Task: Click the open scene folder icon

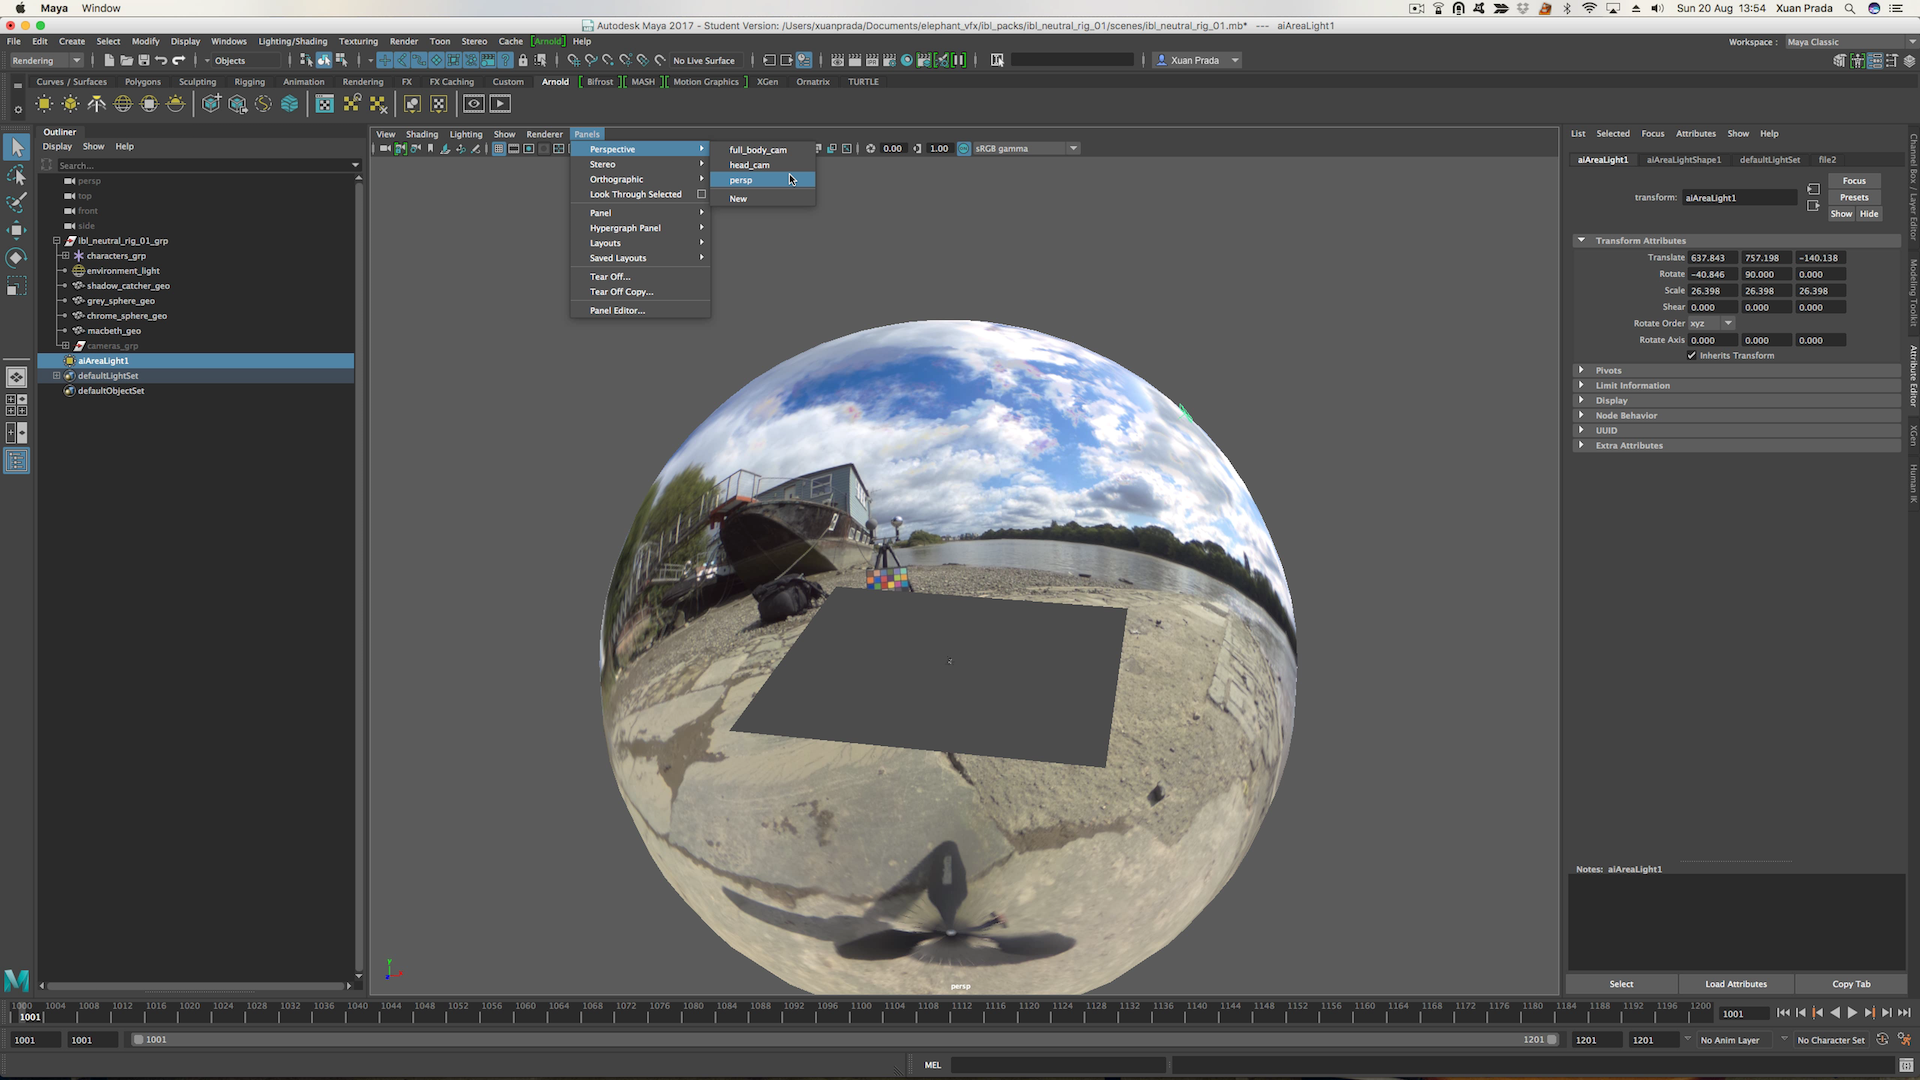Action: 126,60
